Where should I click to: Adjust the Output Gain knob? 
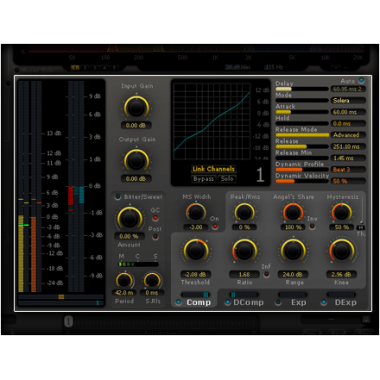click(x=136, y=160)
